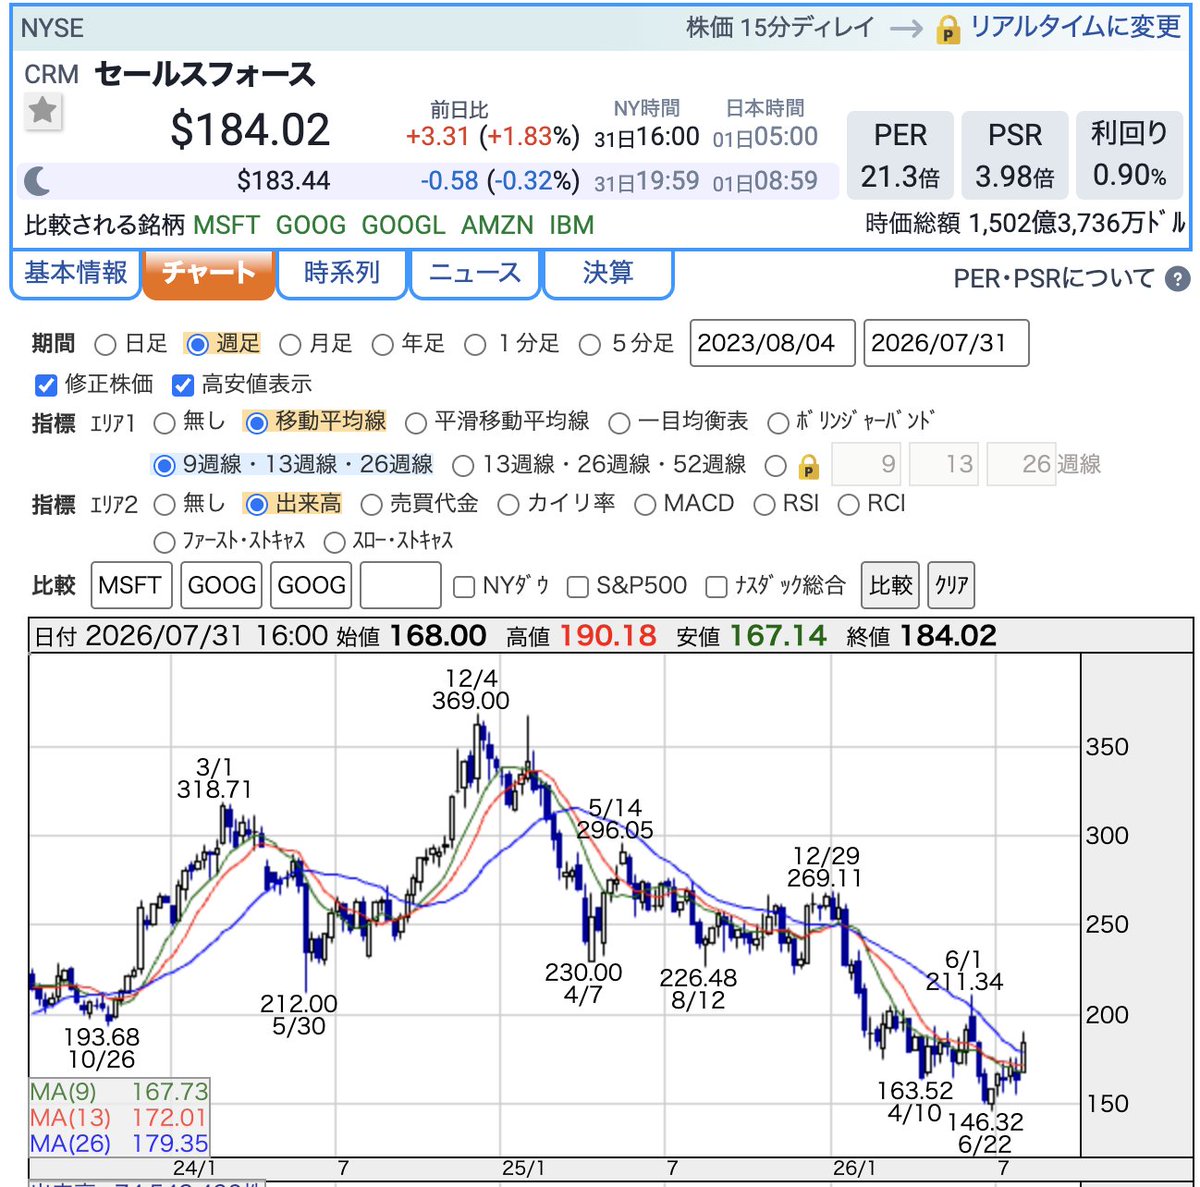Click the 6/22 146.32 low label on chart
This screenshot has height=1187, width=1200.
point(986,1133)
